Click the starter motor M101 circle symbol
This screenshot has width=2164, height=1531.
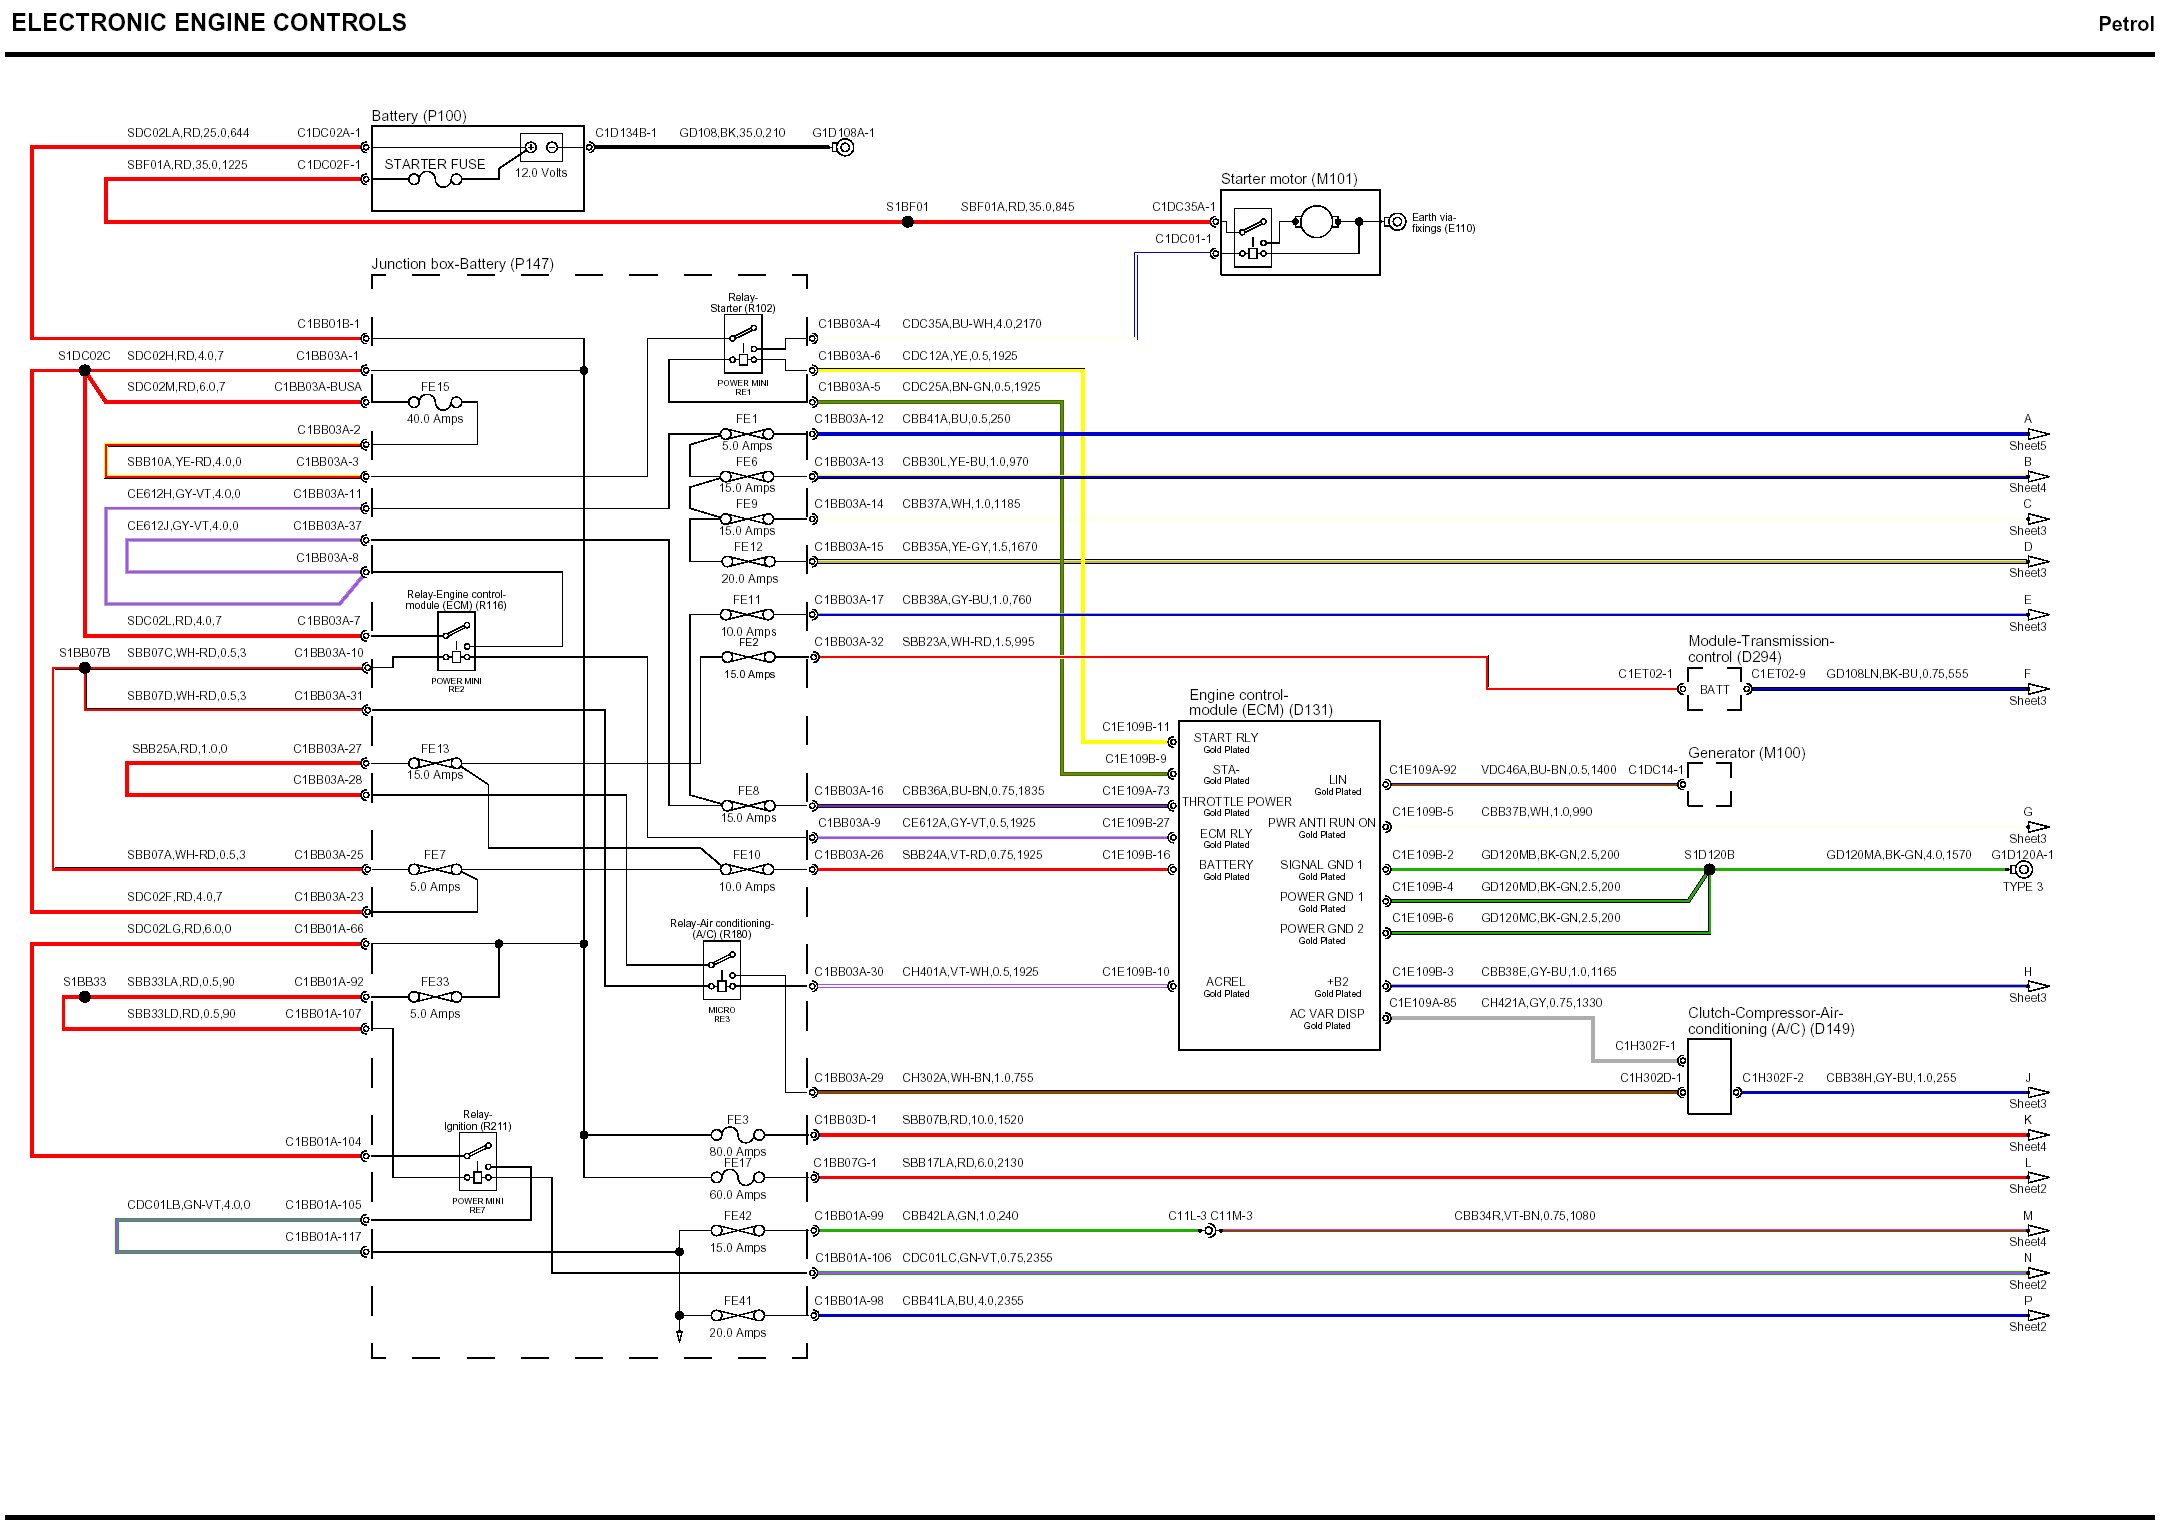click(1315, 222)
